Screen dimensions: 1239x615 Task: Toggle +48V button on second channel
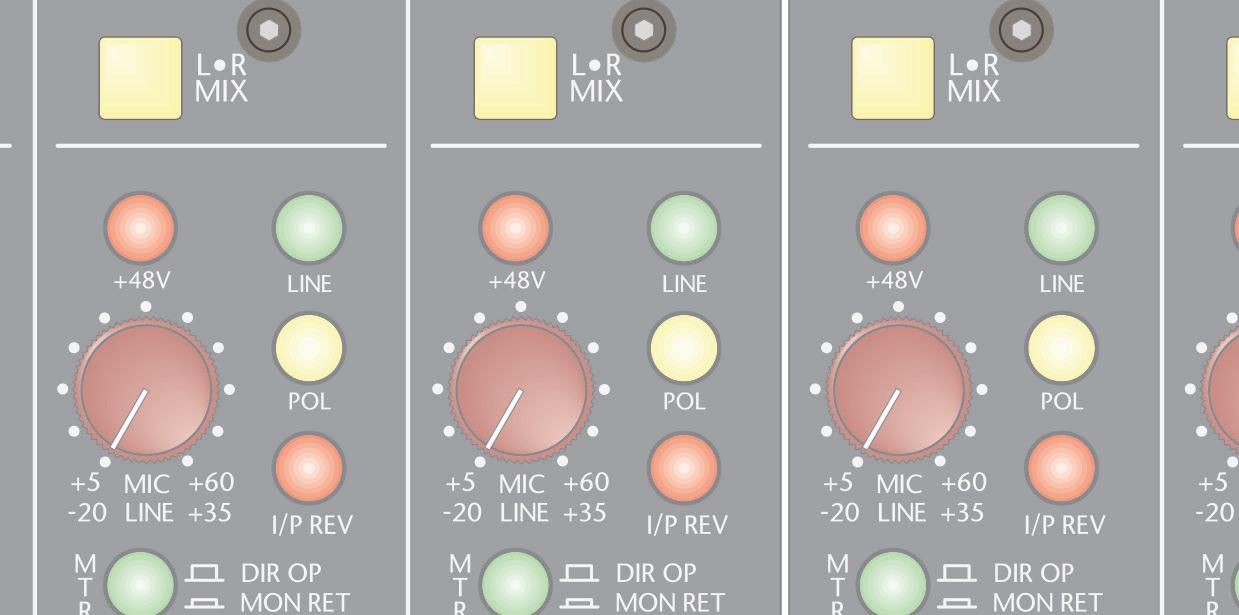pyautogui.click(x=515, y=228)
